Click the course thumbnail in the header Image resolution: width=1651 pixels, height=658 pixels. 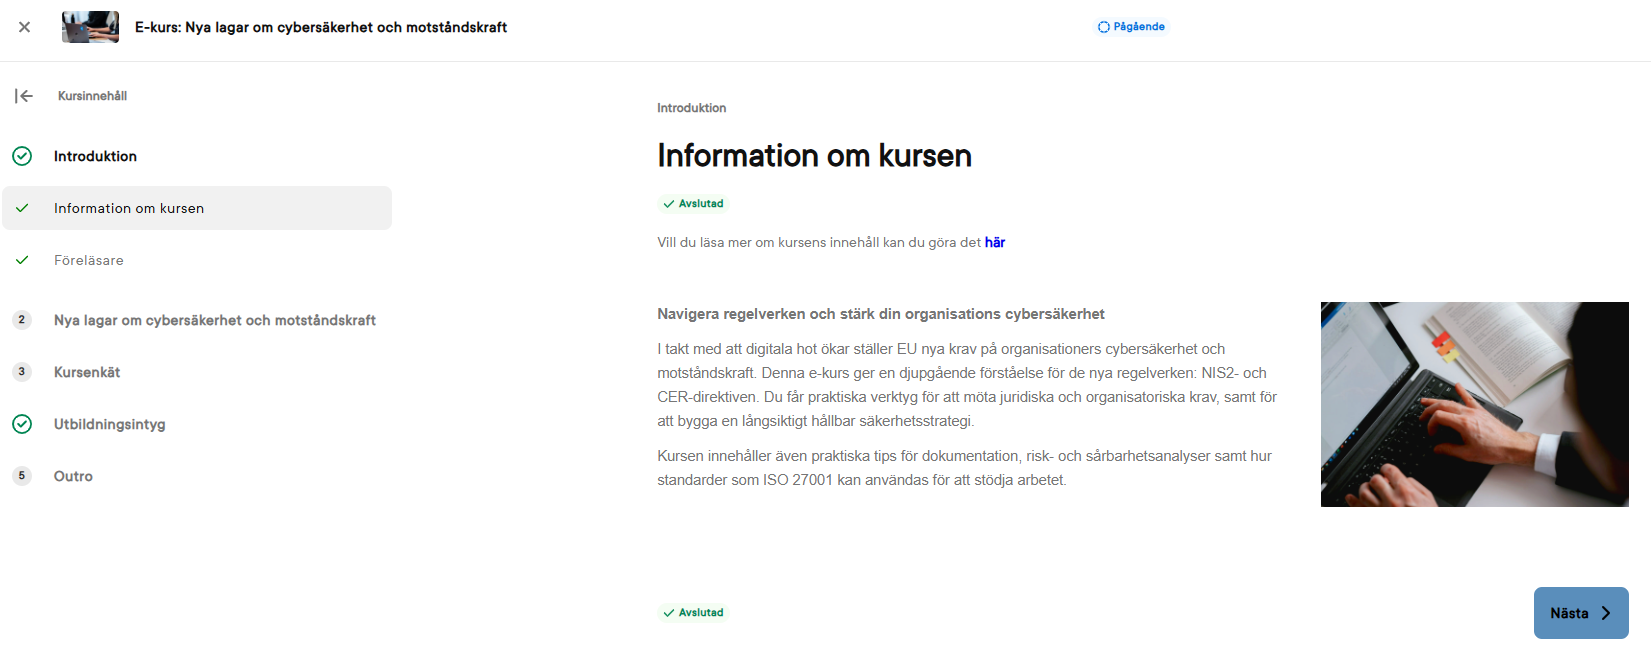[90, 27]
